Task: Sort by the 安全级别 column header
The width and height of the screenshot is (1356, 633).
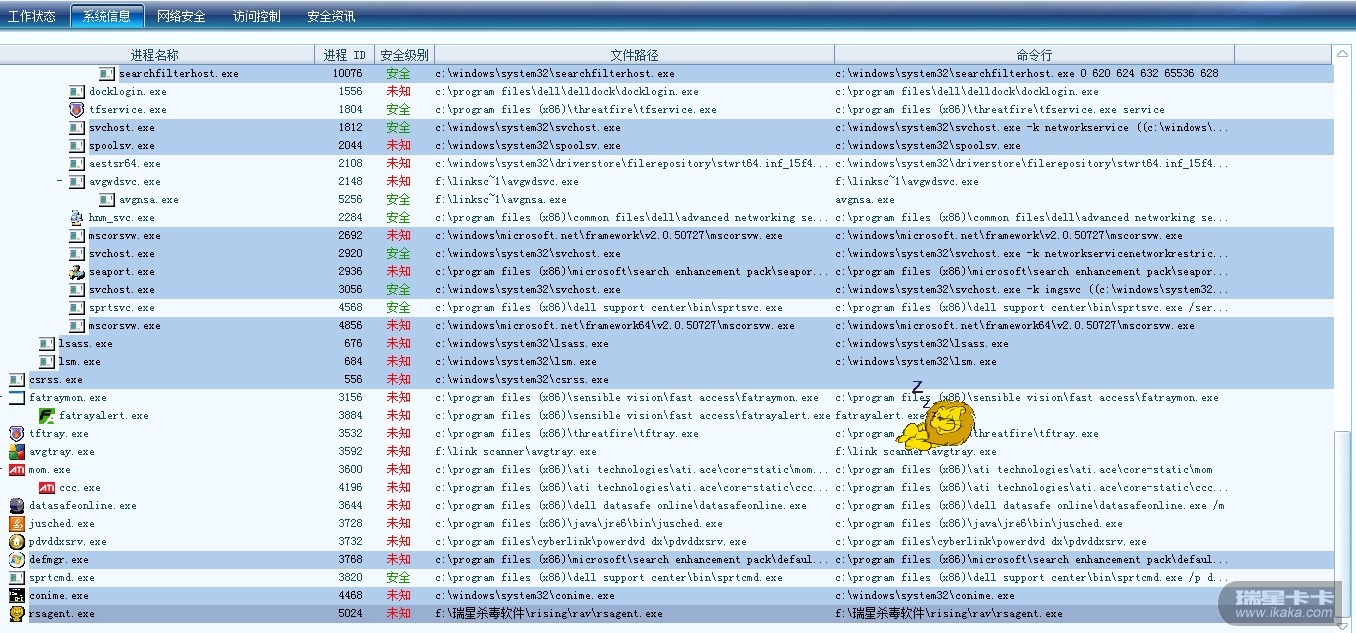Action: [x=405, y=54]
